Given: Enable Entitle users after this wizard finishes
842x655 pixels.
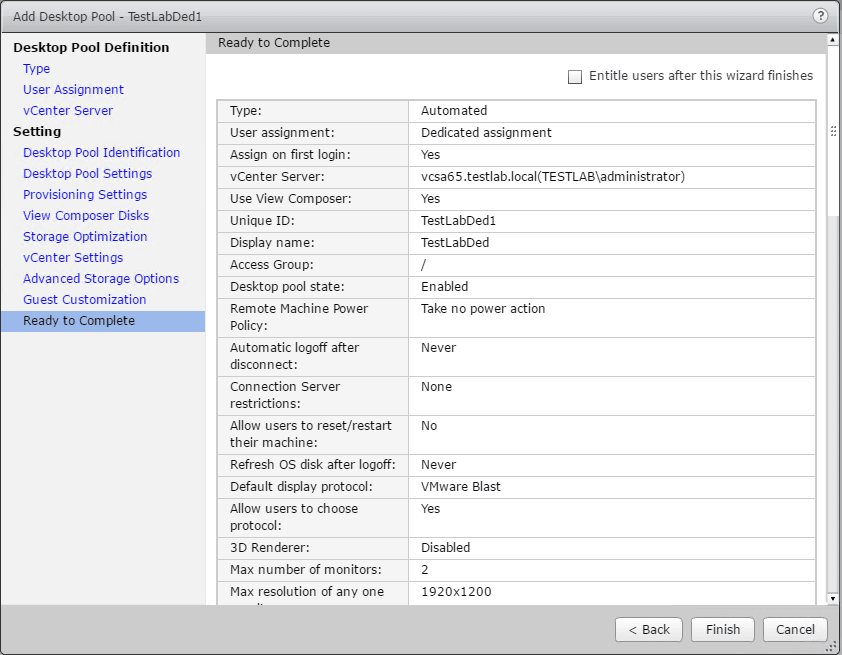Looking at the screenshot, I should click(x=575, y=77).
